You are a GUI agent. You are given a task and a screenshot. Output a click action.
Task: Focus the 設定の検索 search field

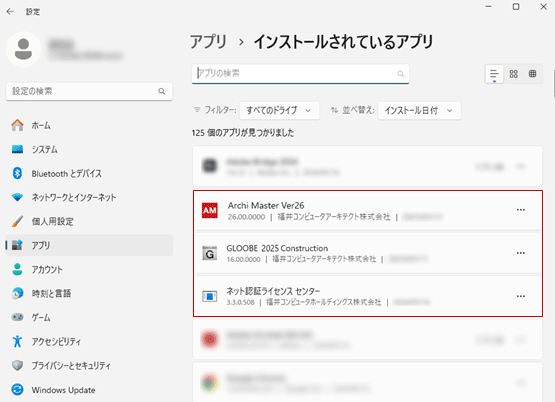point(89,92)
